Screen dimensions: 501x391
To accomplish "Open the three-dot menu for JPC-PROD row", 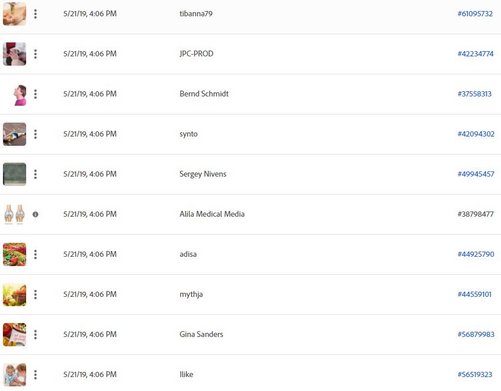I will (35, 54).
